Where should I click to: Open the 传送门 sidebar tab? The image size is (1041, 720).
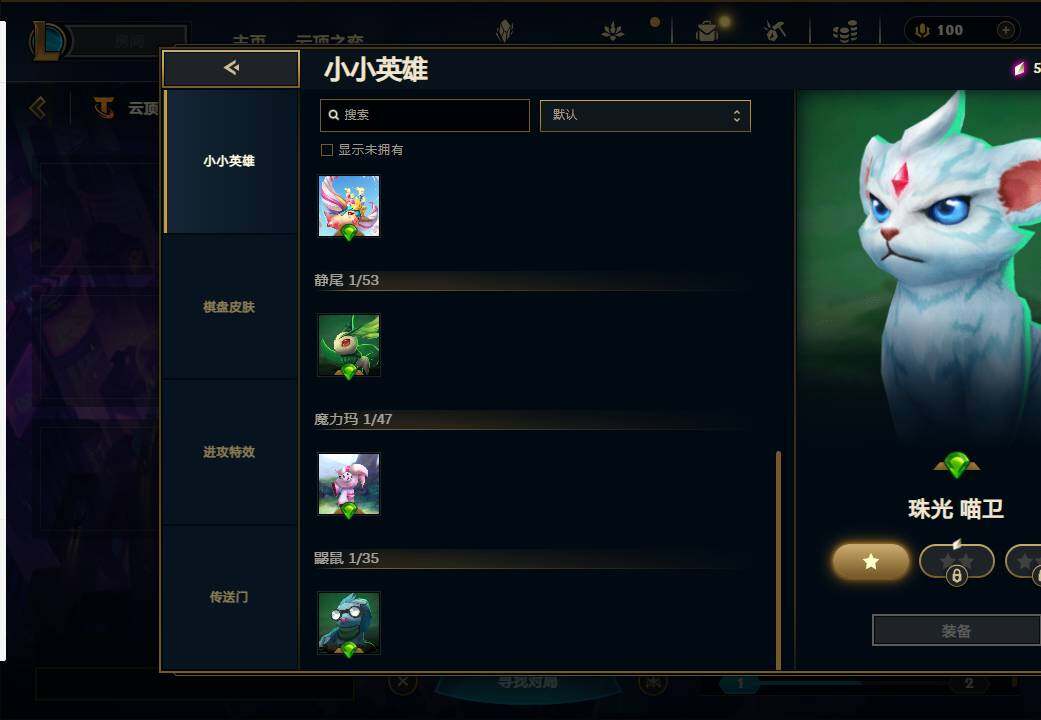tap(229, 596)
